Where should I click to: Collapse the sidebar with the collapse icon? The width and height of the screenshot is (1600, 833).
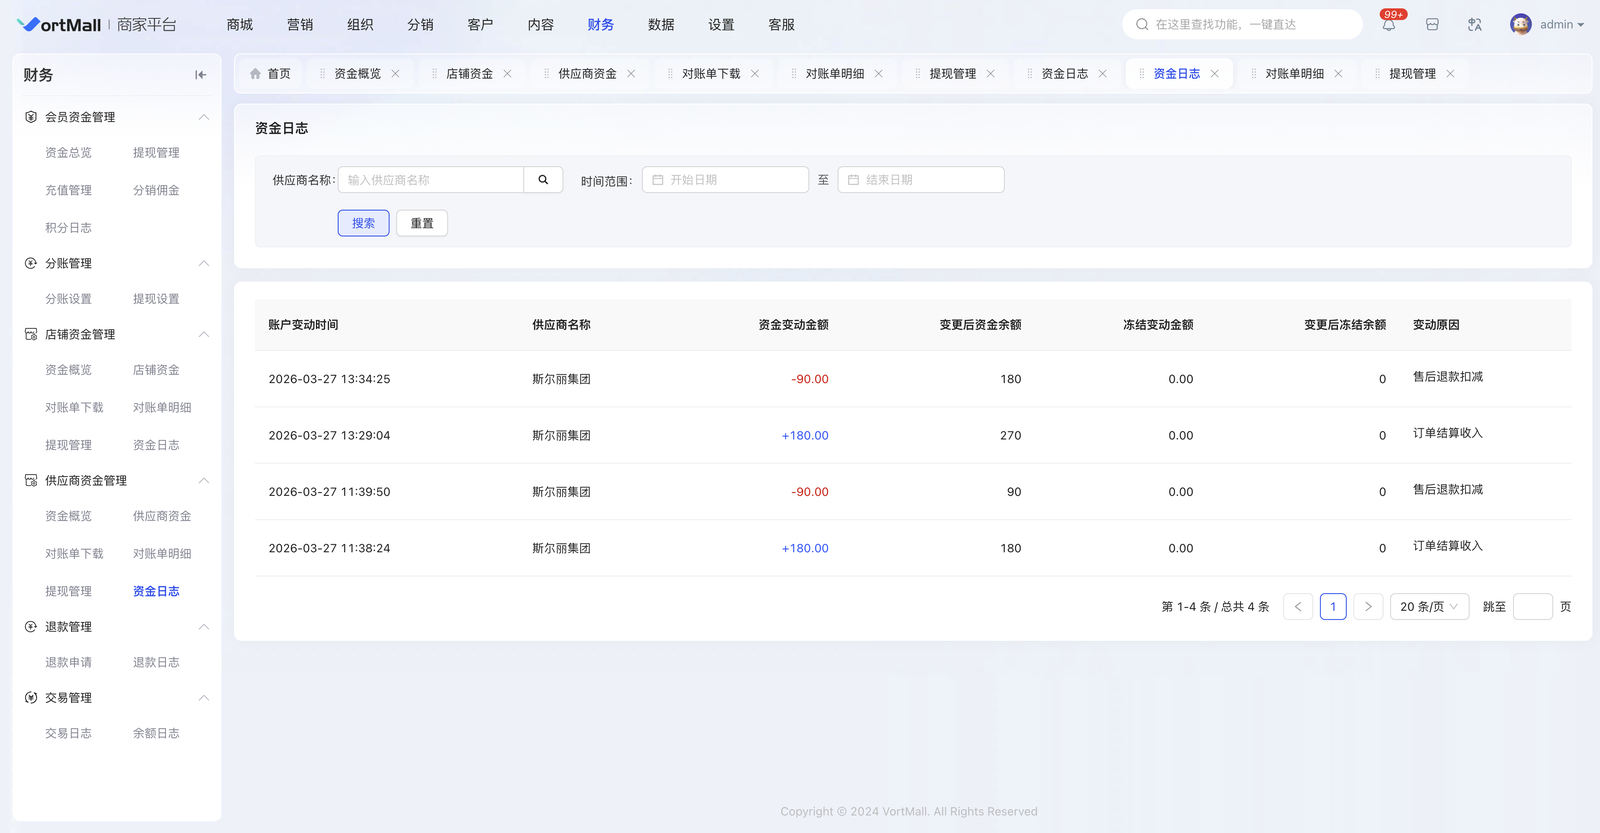click(x=200, y=75)
